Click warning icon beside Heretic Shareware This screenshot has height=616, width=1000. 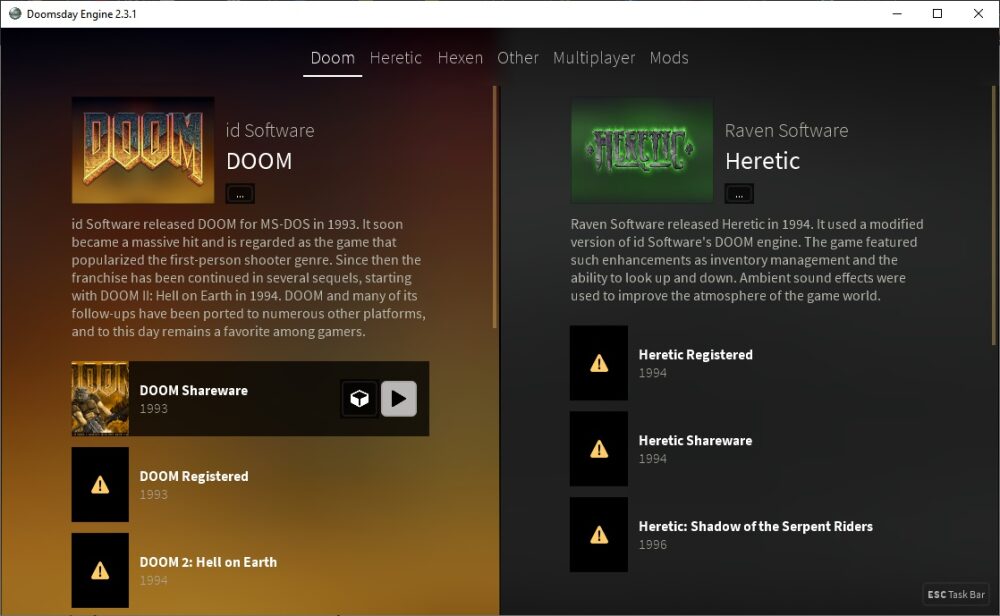pyautogui.click(x=599, y=450)
